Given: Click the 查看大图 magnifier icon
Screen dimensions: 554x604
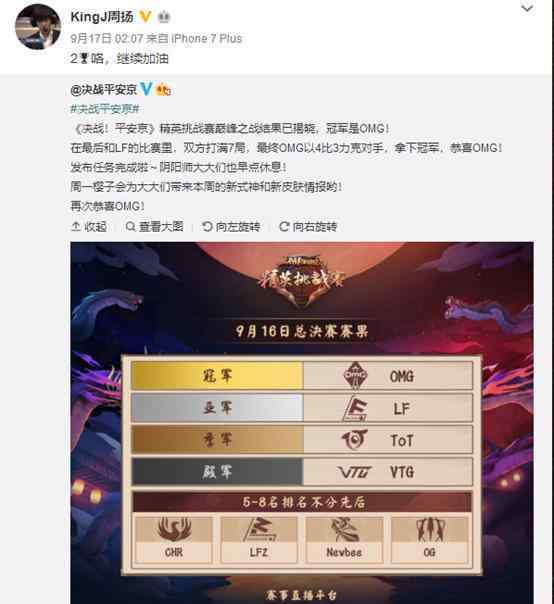Looking at the screenshot, I should click(x=131, y=226).
